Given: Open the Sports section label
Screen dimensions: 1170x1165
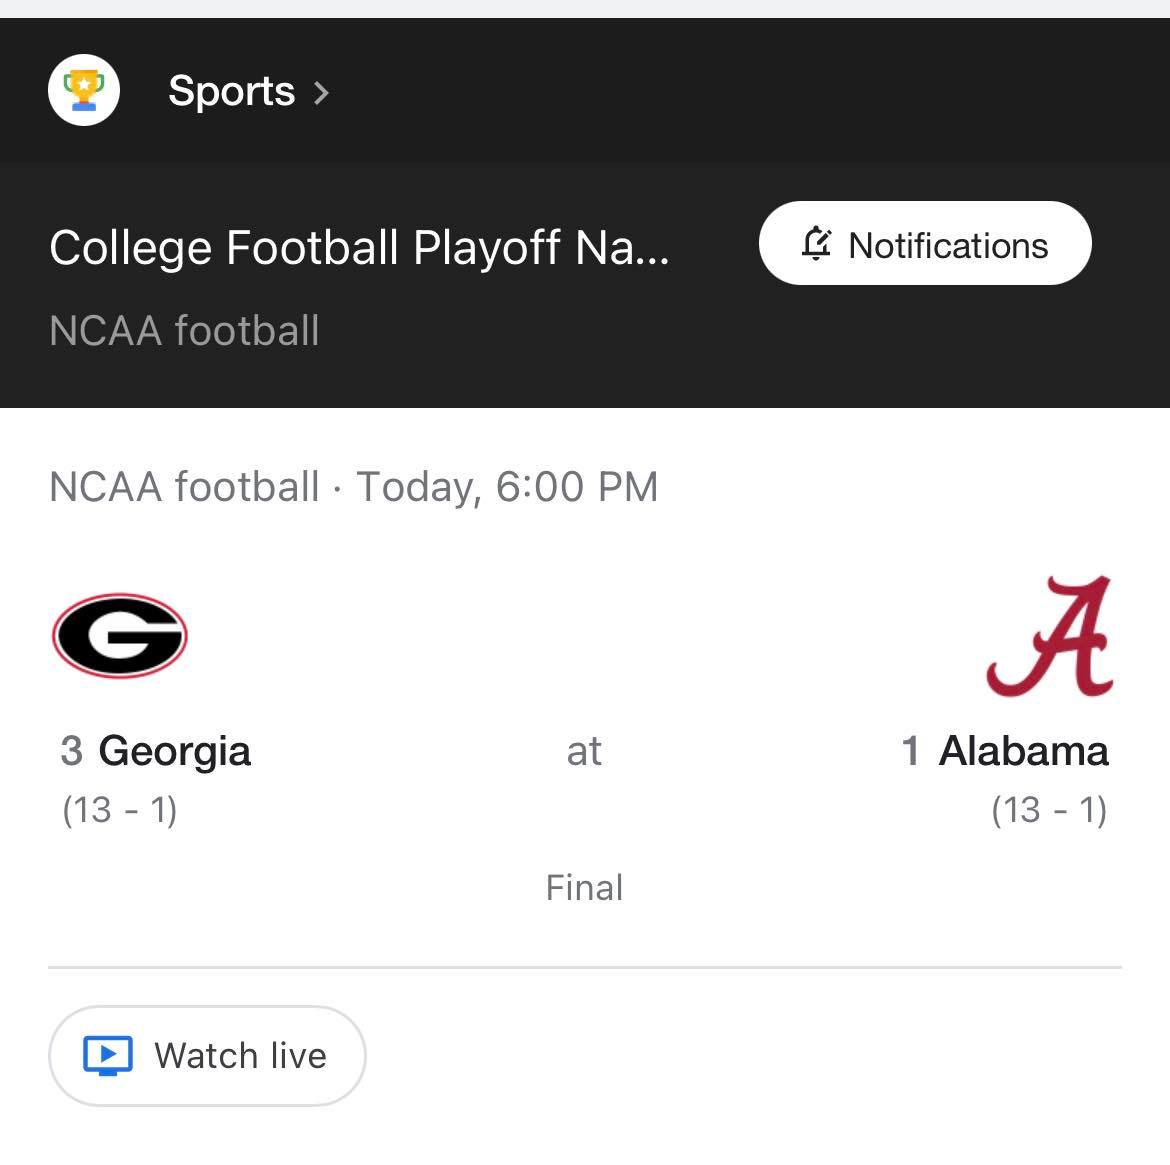Looking at the screenshot, I should pyautogui.click(x=231, y=91).
